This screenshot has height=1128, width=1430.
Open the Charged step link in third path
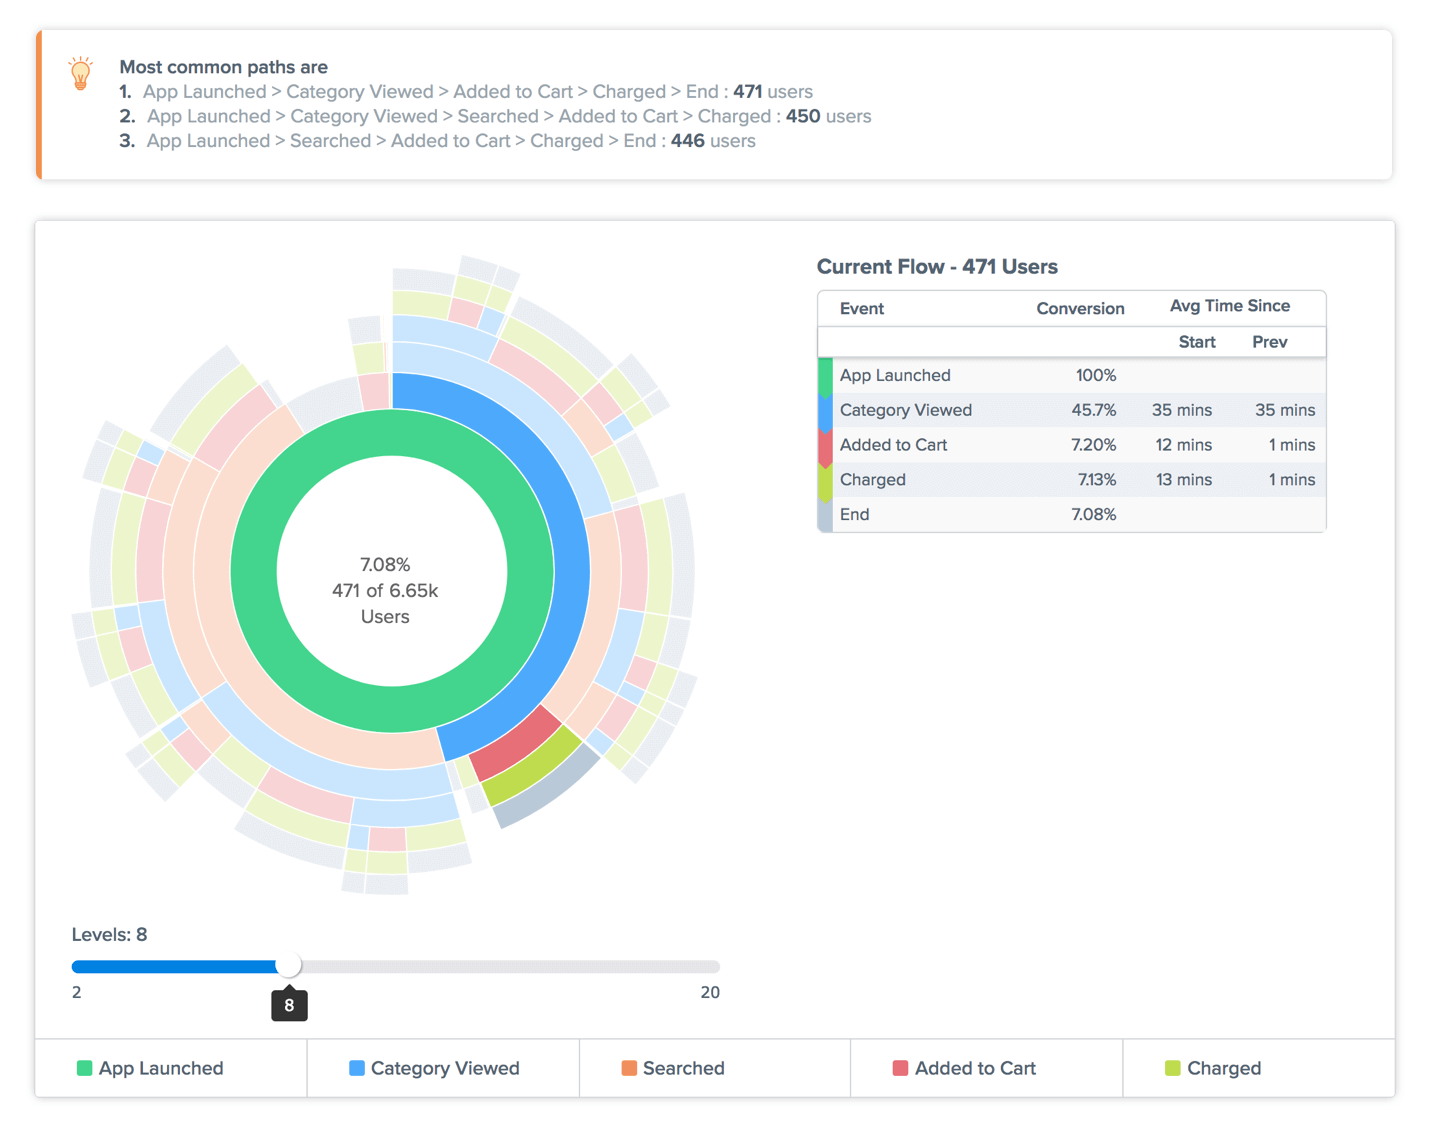click(x=567, y=141)
